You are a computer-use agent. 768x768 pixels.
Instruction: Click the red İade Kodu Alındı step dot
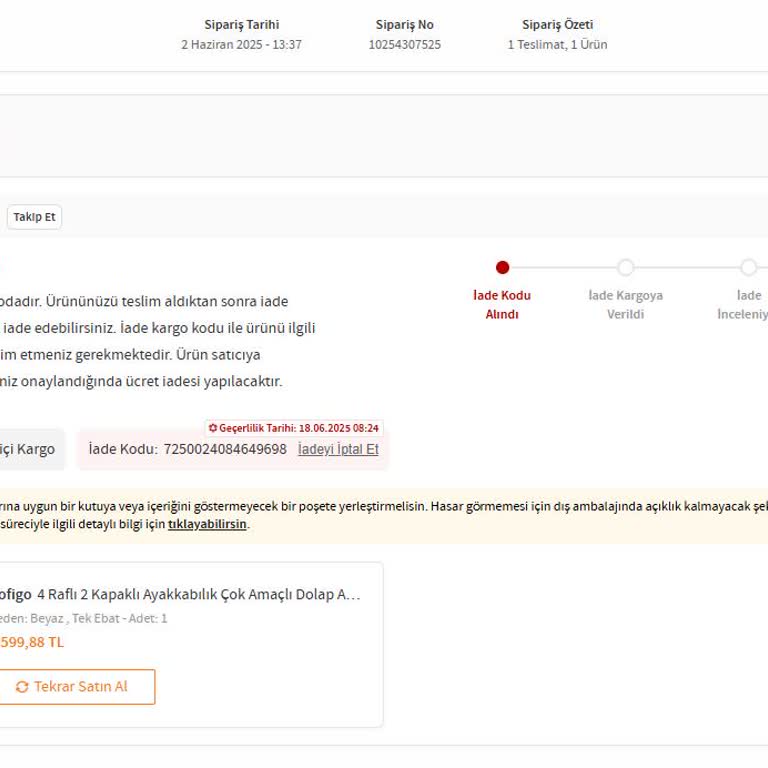click(502, 267)
